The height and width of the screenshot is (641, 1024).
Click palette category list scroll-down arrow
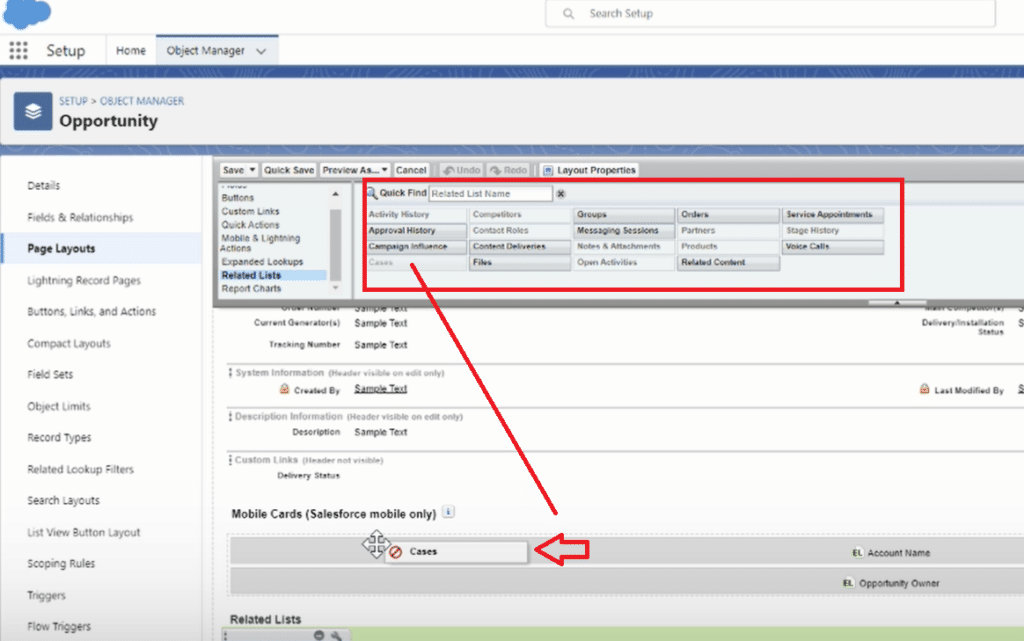coord(336,288)
